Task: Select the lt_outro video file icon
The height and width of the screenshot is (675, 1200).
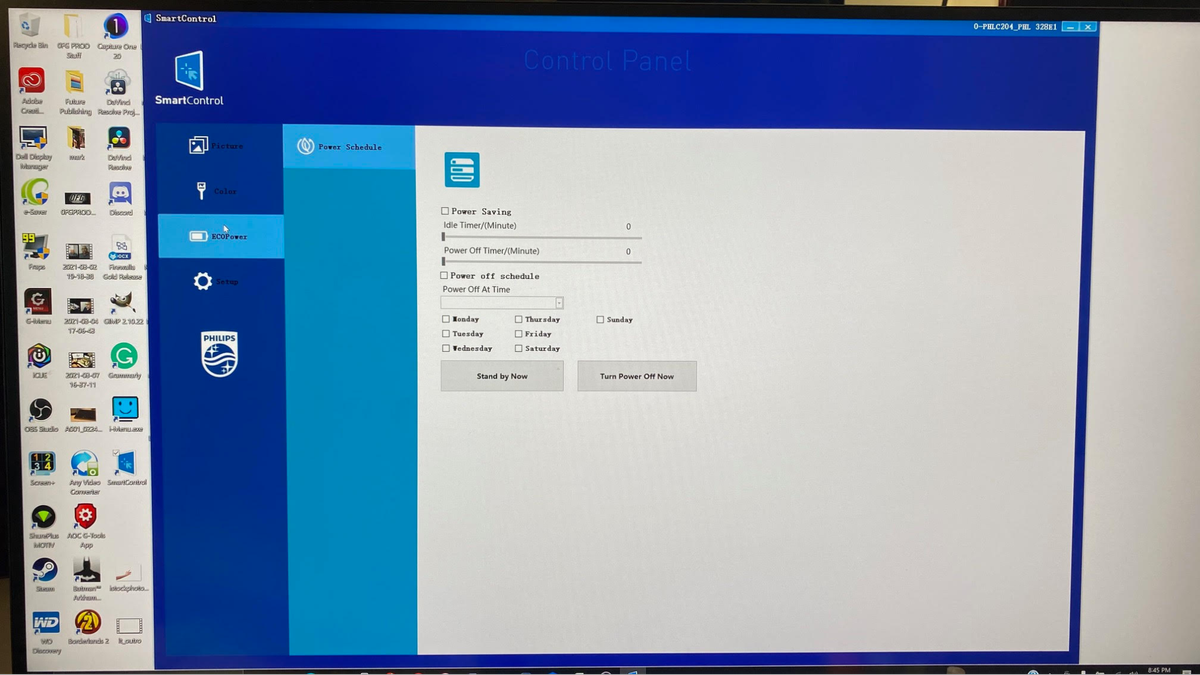Action: (129, 629)
